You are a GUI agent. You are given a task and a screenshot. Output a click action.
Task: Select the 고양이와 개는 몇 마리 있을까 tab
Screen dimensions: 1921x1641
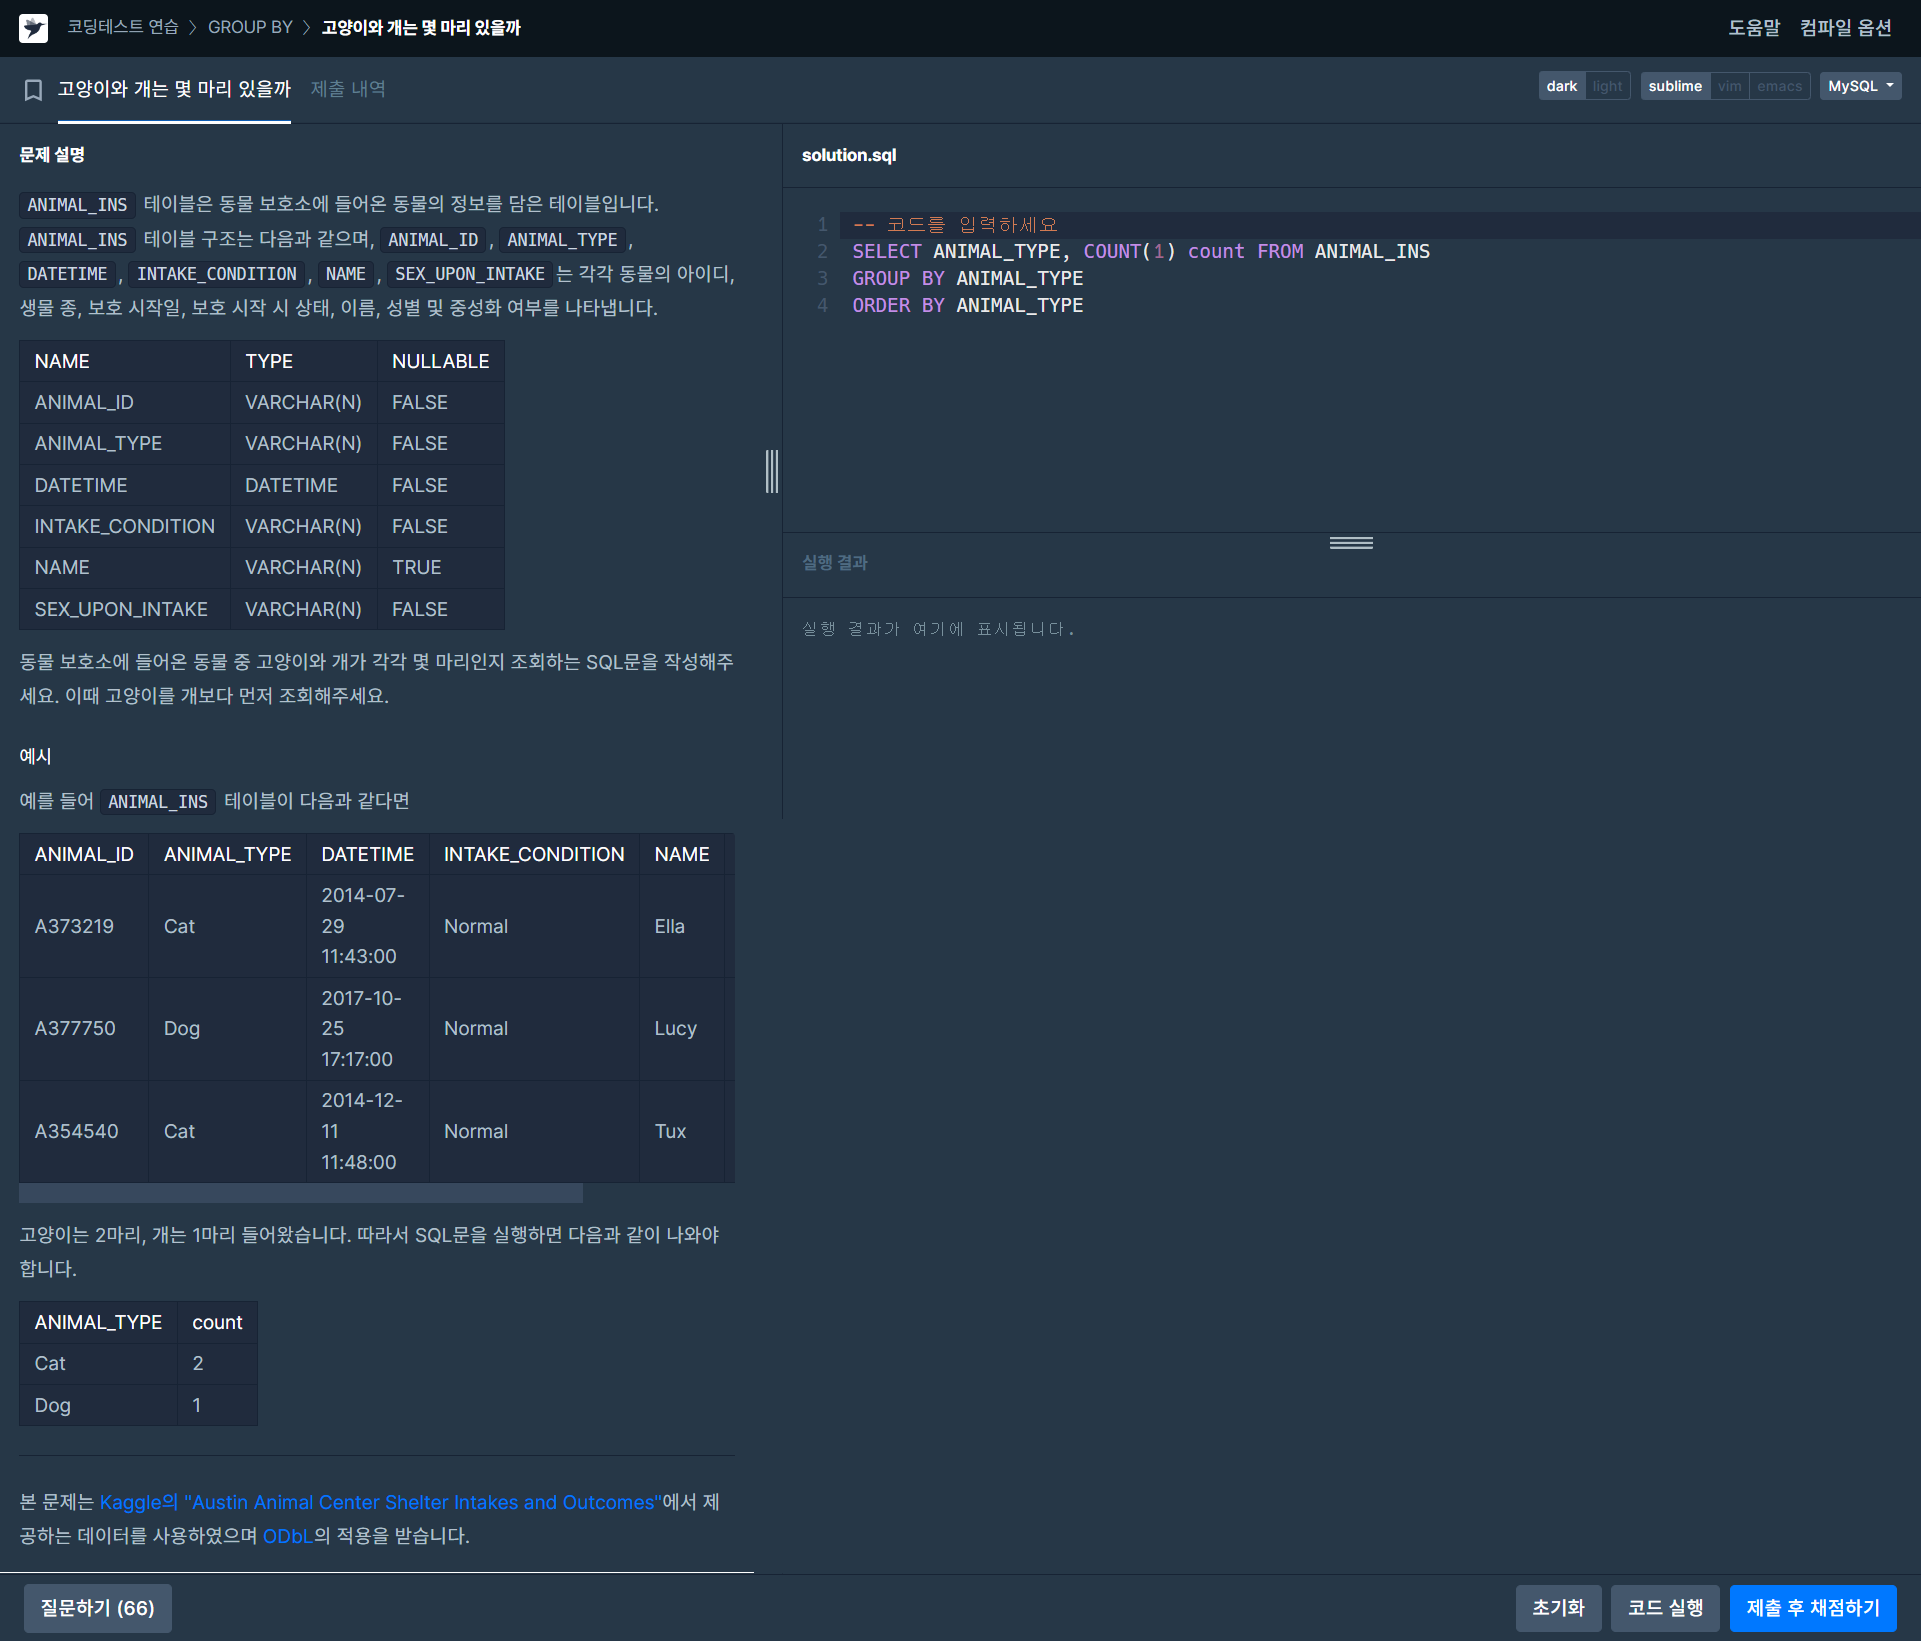(x=174, y=89)
